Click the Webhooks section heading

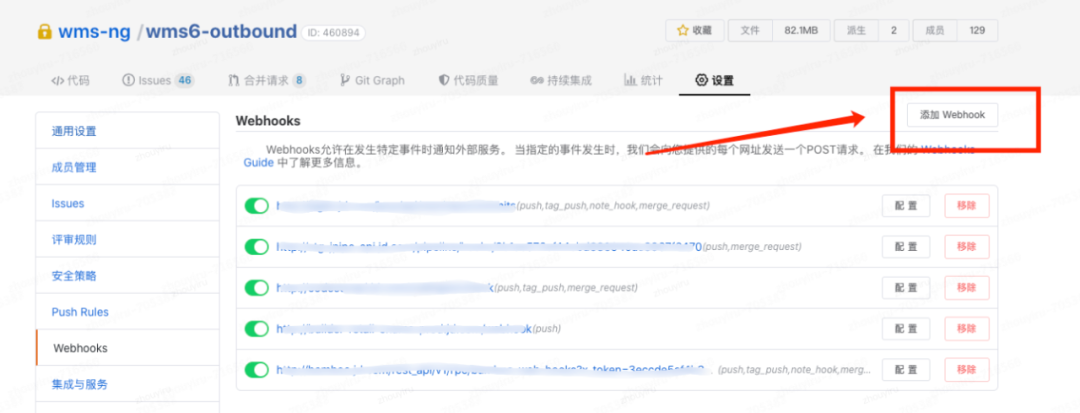[x=268, y=120]
